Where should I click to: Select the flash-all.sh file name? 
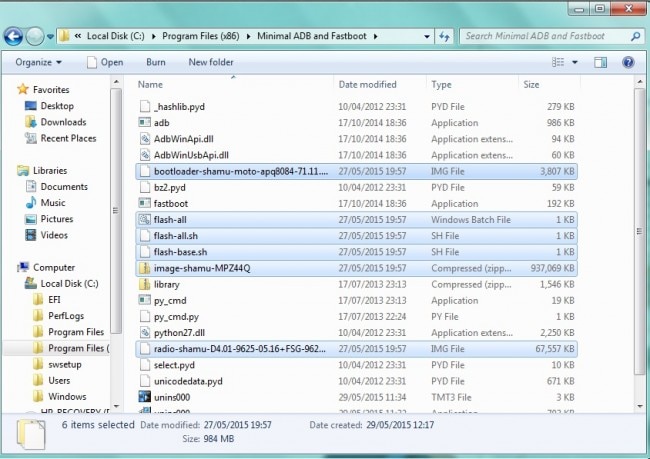pos(176,236)
